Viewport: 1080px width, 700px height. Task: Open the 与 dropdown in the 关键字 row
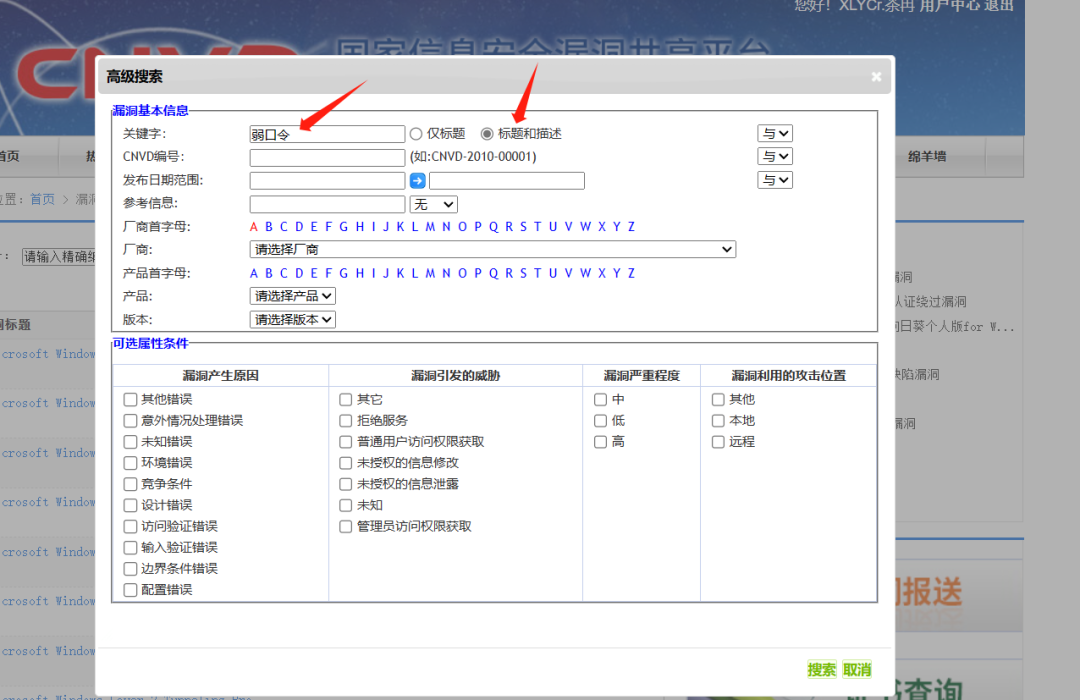pos(775,134)
